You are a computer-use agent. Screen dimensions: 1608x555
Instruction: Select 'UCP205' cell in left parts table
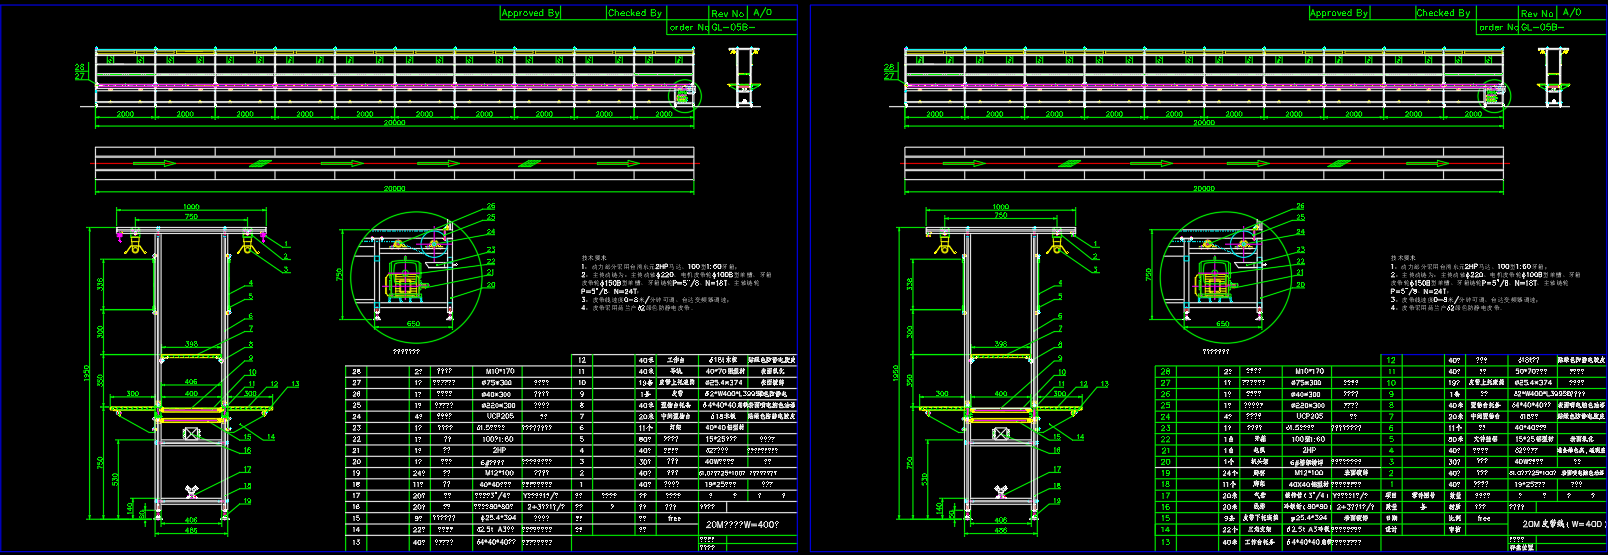click(499, 416)
